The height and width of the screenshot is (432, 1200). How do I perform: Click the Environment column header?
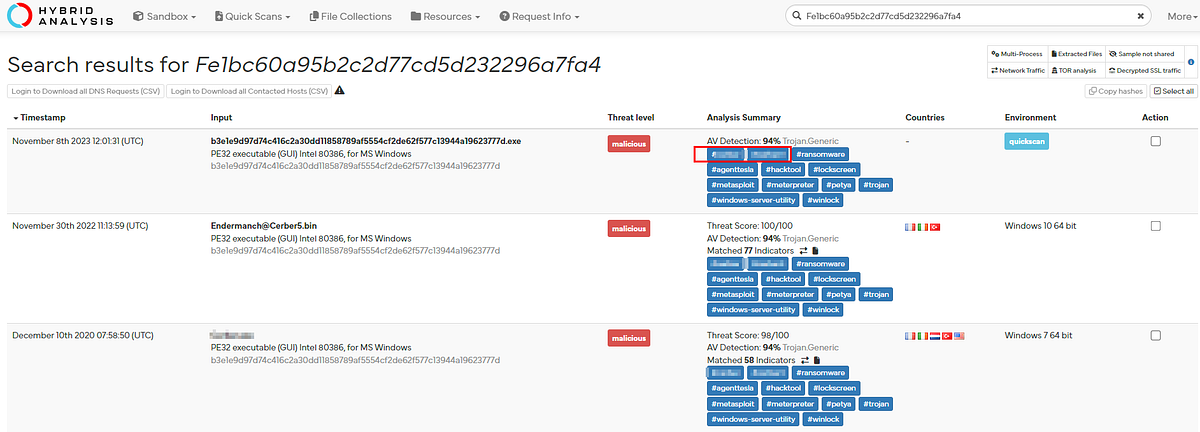click(x=1030, y=118)
